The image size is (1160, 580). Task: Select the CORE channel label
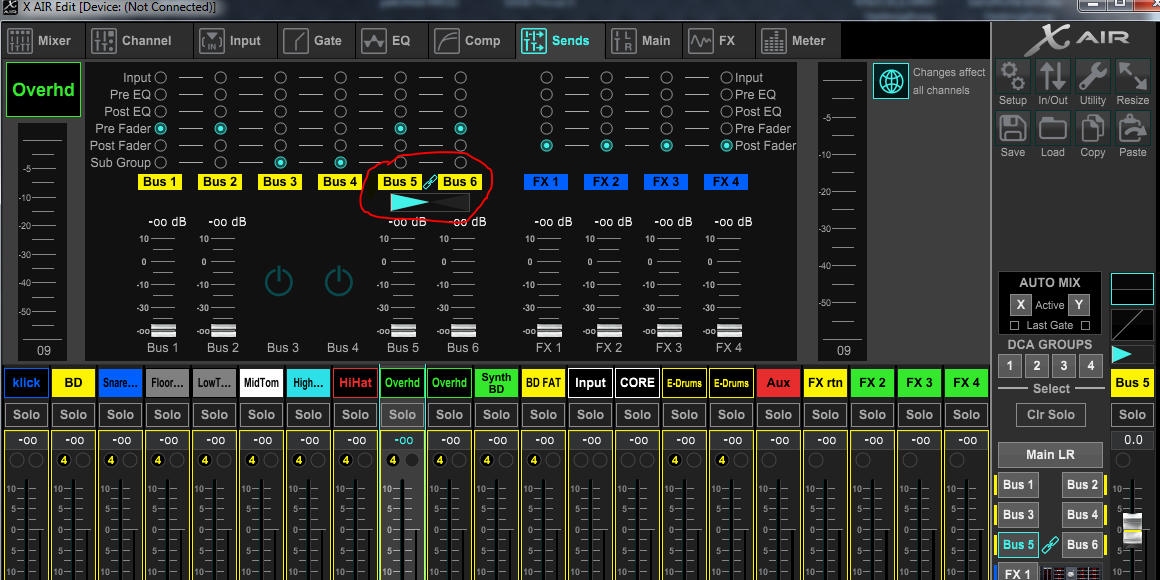click(x=637, y=383)
